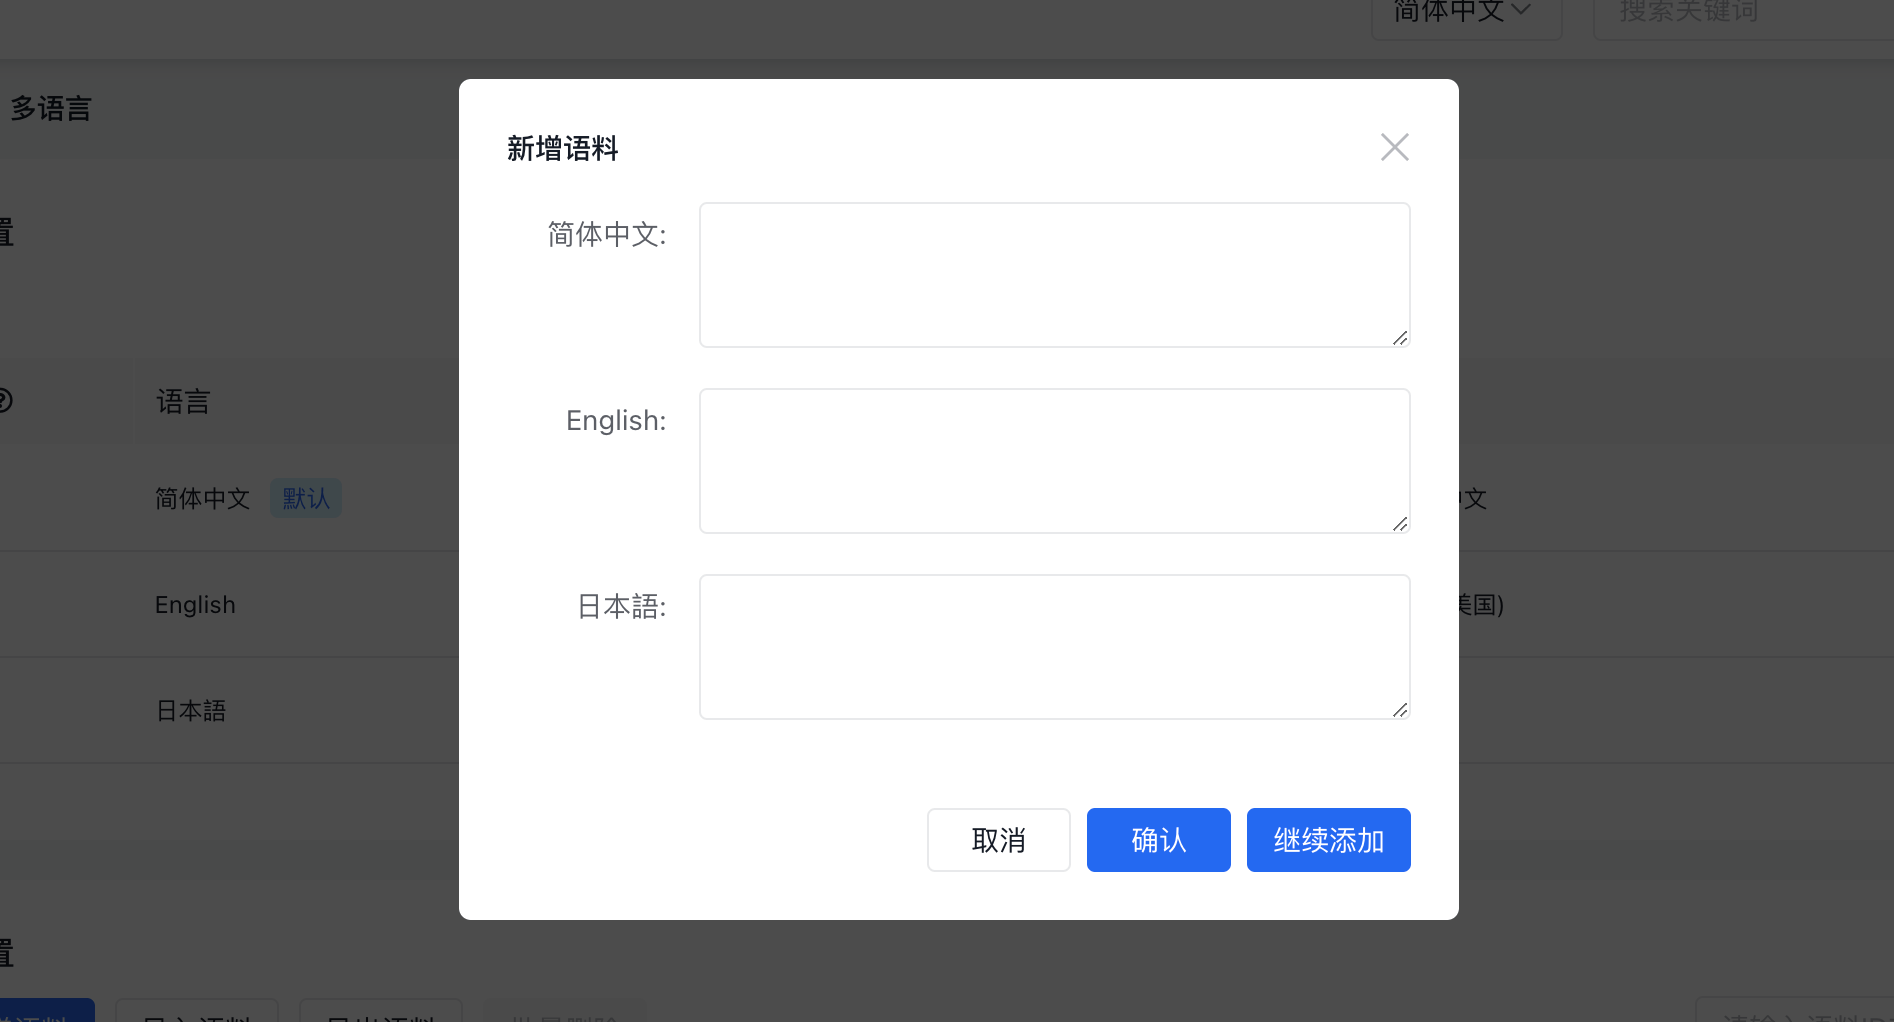Click 继续添加 to keep adding entries
The height and width of the screenshot is (1022, 1894).
click(x=1328, y=840)
